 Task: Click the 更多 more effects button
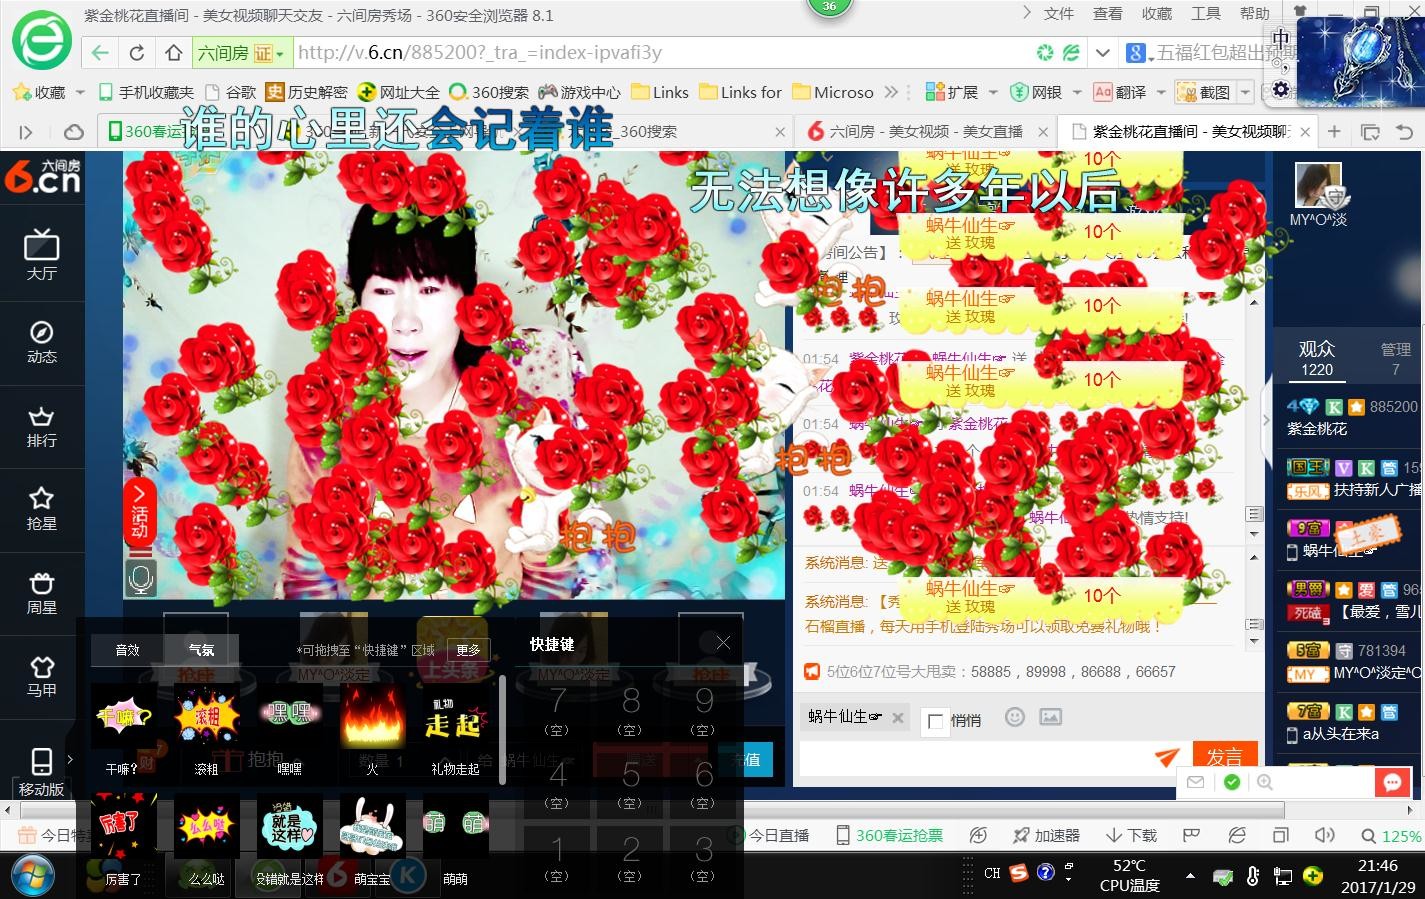469,650
